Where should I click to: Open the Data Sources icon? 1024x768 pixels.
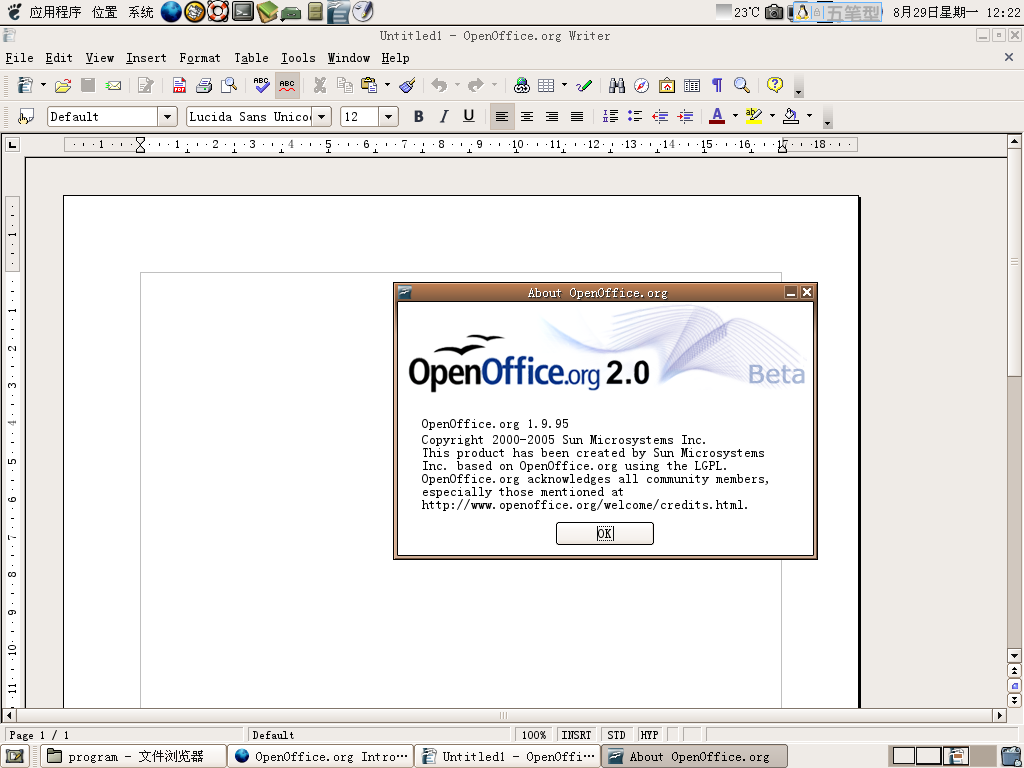[692, 85]
